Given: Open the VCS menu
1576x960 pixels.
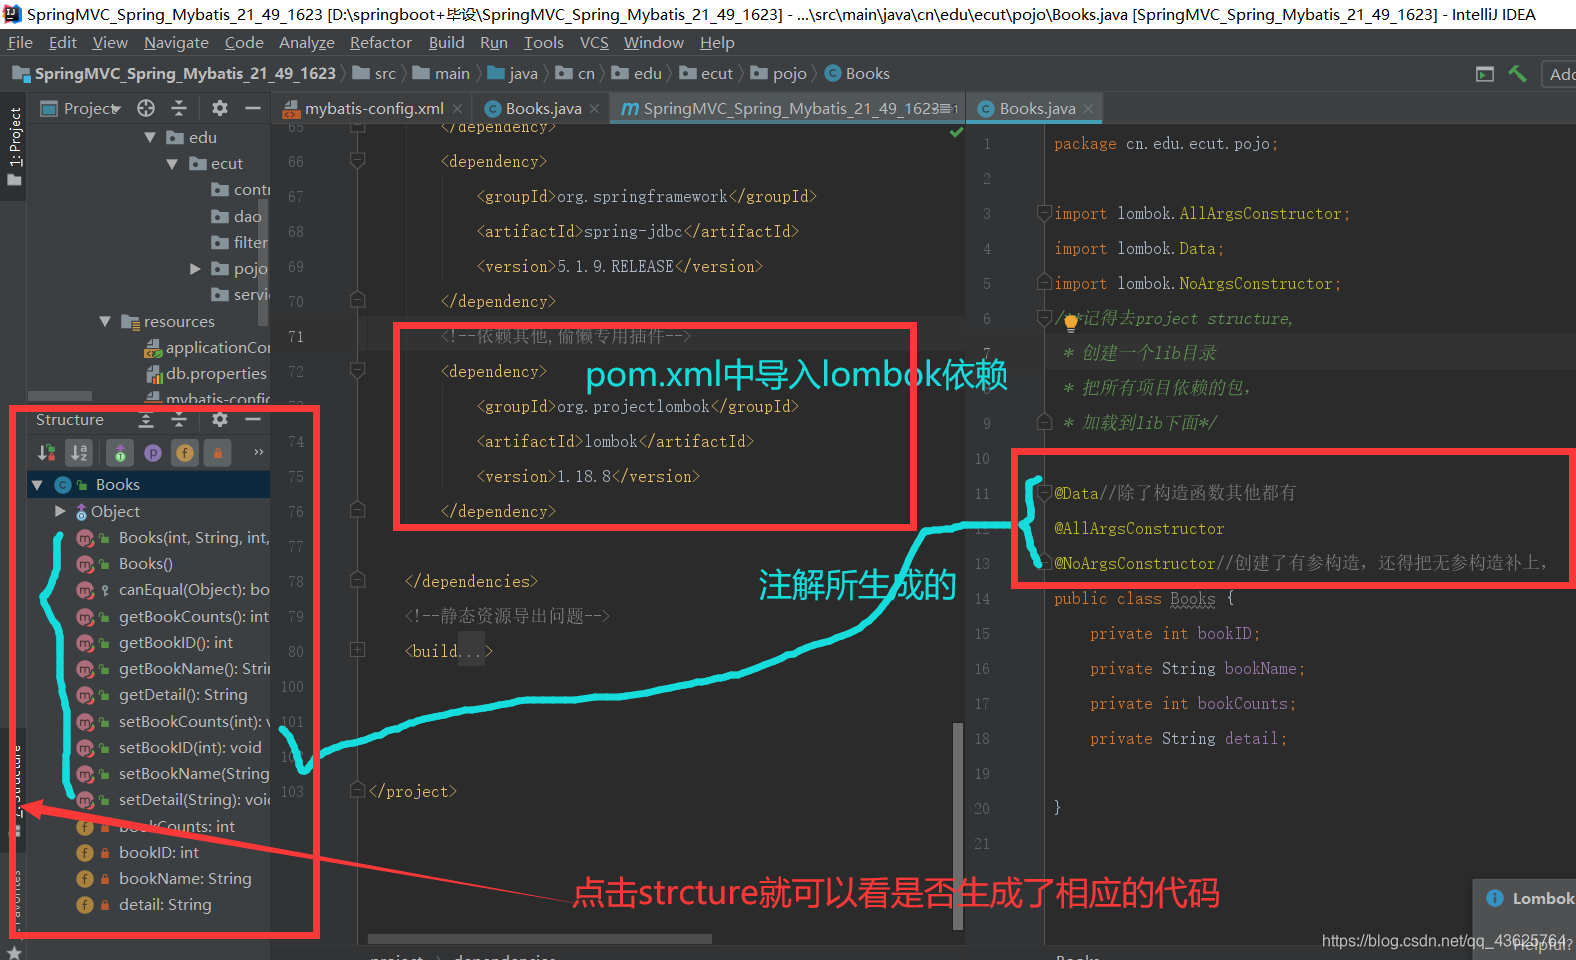Looking at the screenshot, I should 594,43.
